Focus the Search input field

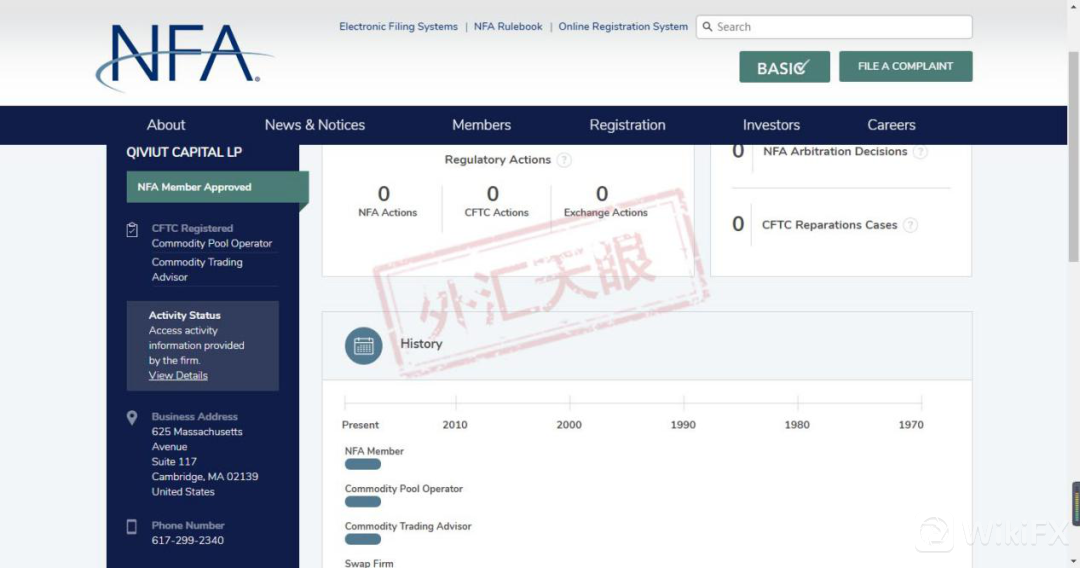coord(834,27)
